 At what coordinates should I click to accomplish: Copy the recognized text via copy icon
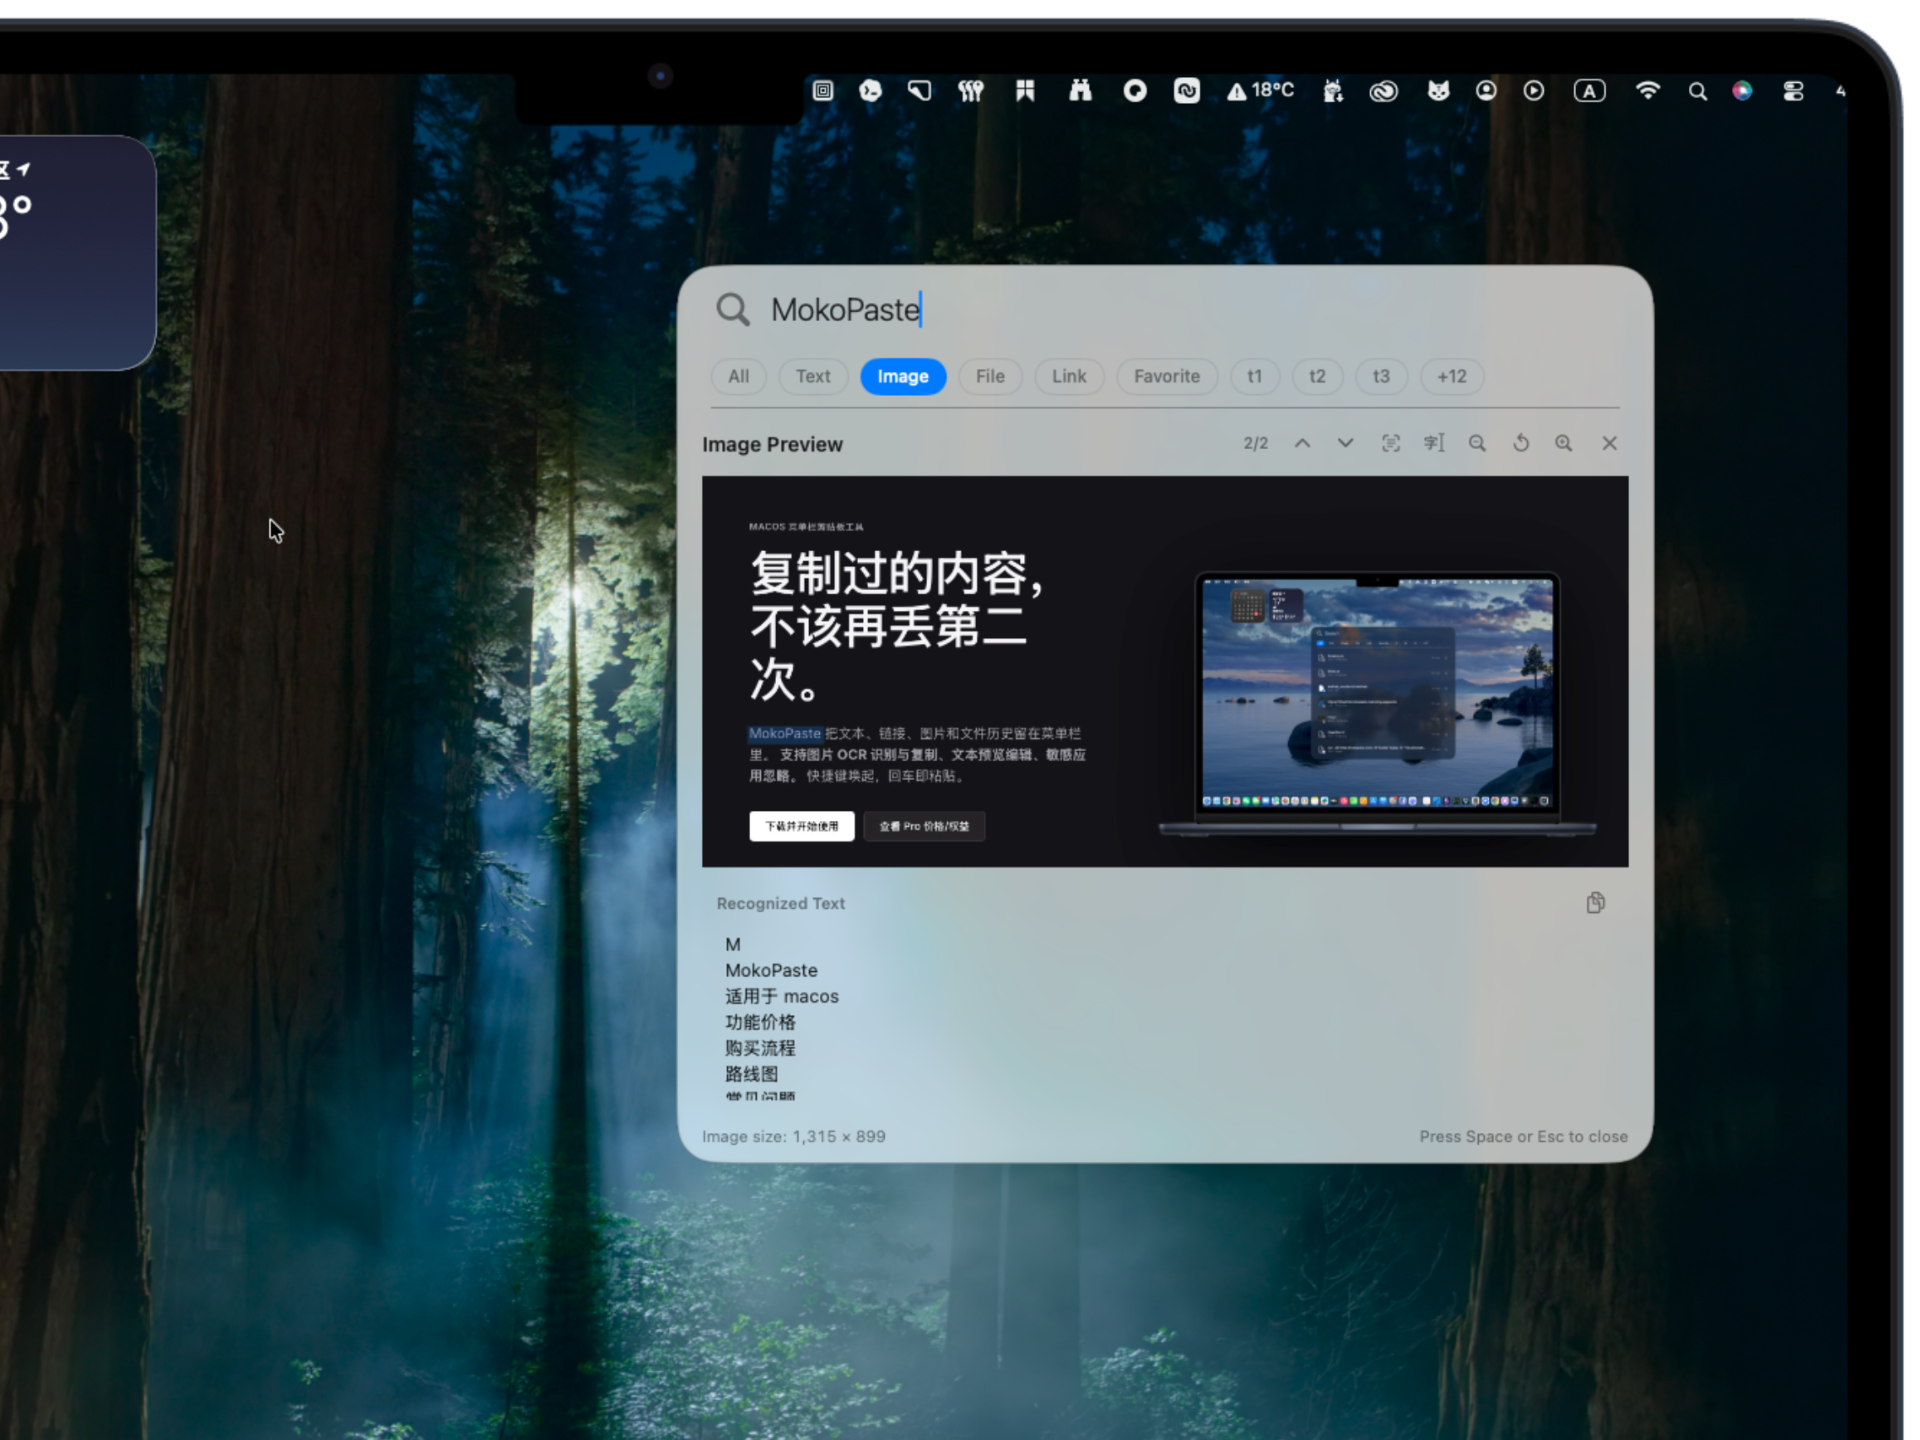1596,902
